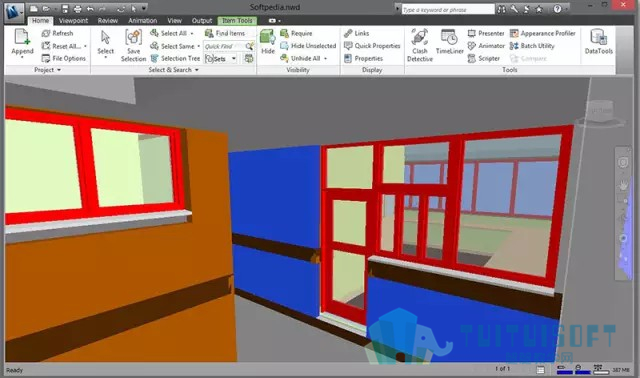Image resolution: width=640 pixels, height=378 pixels.
Task: Open DataTools
Action: [599, 42]
